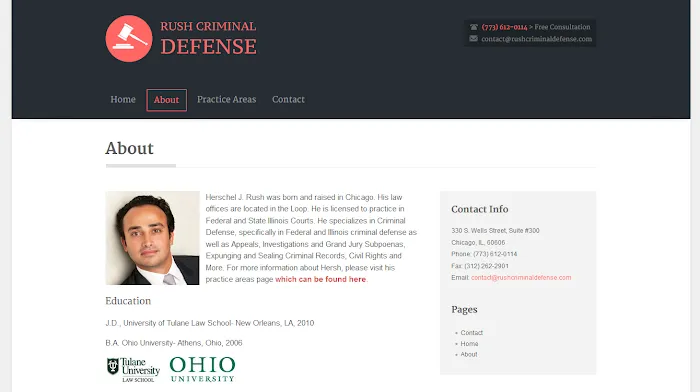Click the sidebar Phone: (773) 612-0114 line
This screenshot has width=700, height=392.
pos(484,254)
